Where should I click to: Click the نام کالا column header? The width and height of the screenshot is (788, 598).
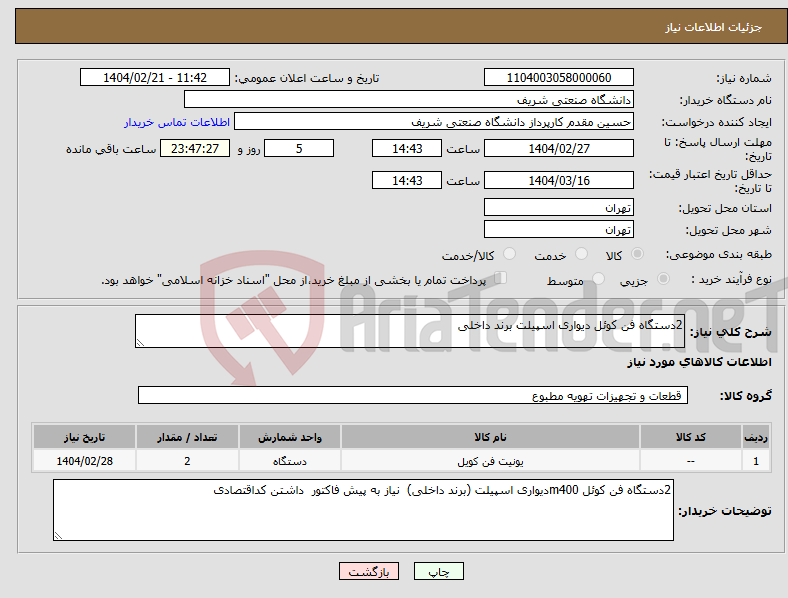(x=490, y=437)
